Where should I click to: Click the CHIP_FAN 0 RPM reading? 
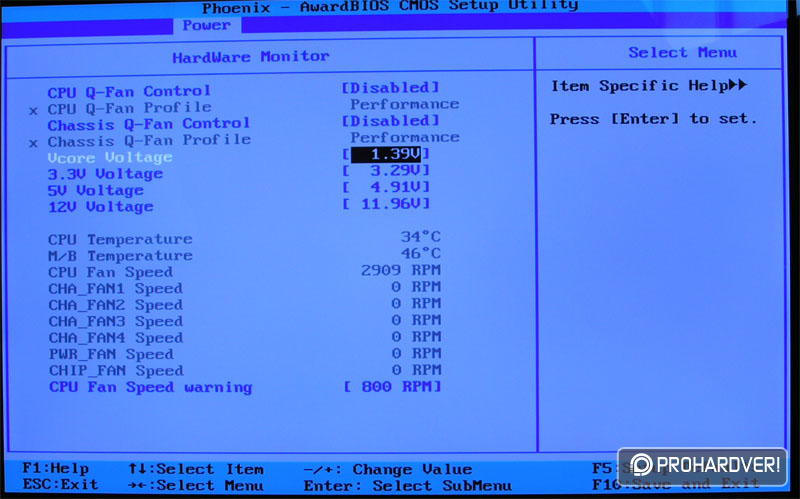(x=416, y=370)
